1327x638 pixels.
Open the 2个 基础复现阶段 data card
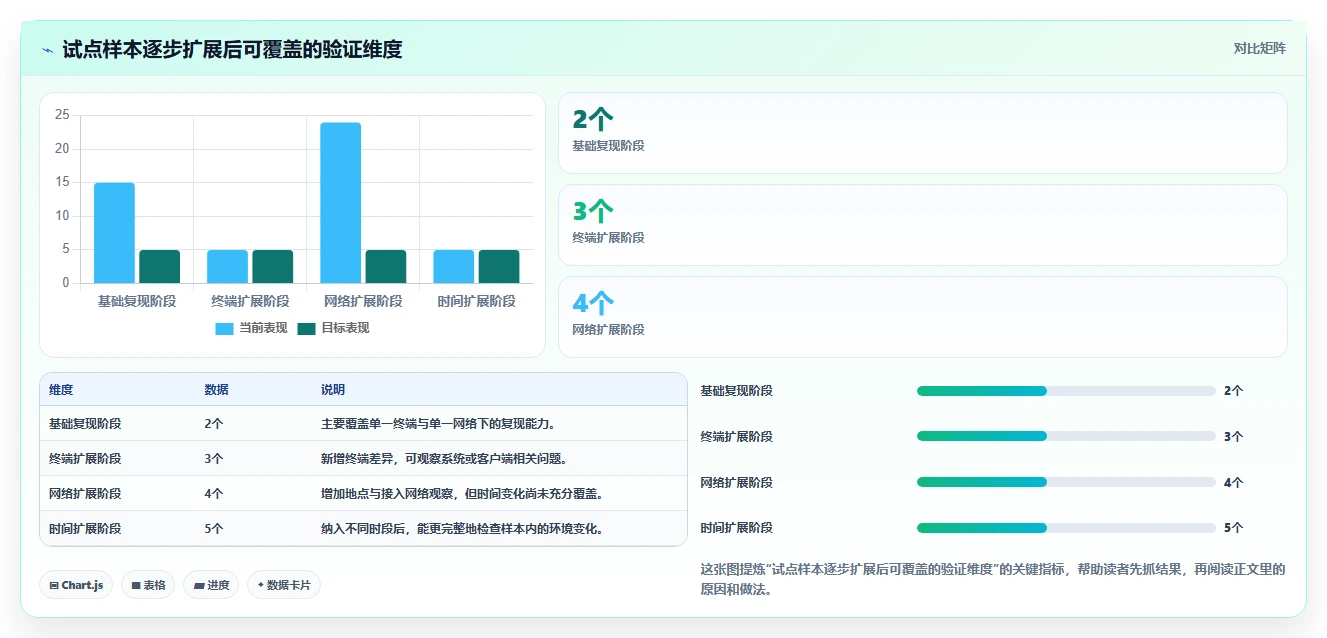(922, 133)
